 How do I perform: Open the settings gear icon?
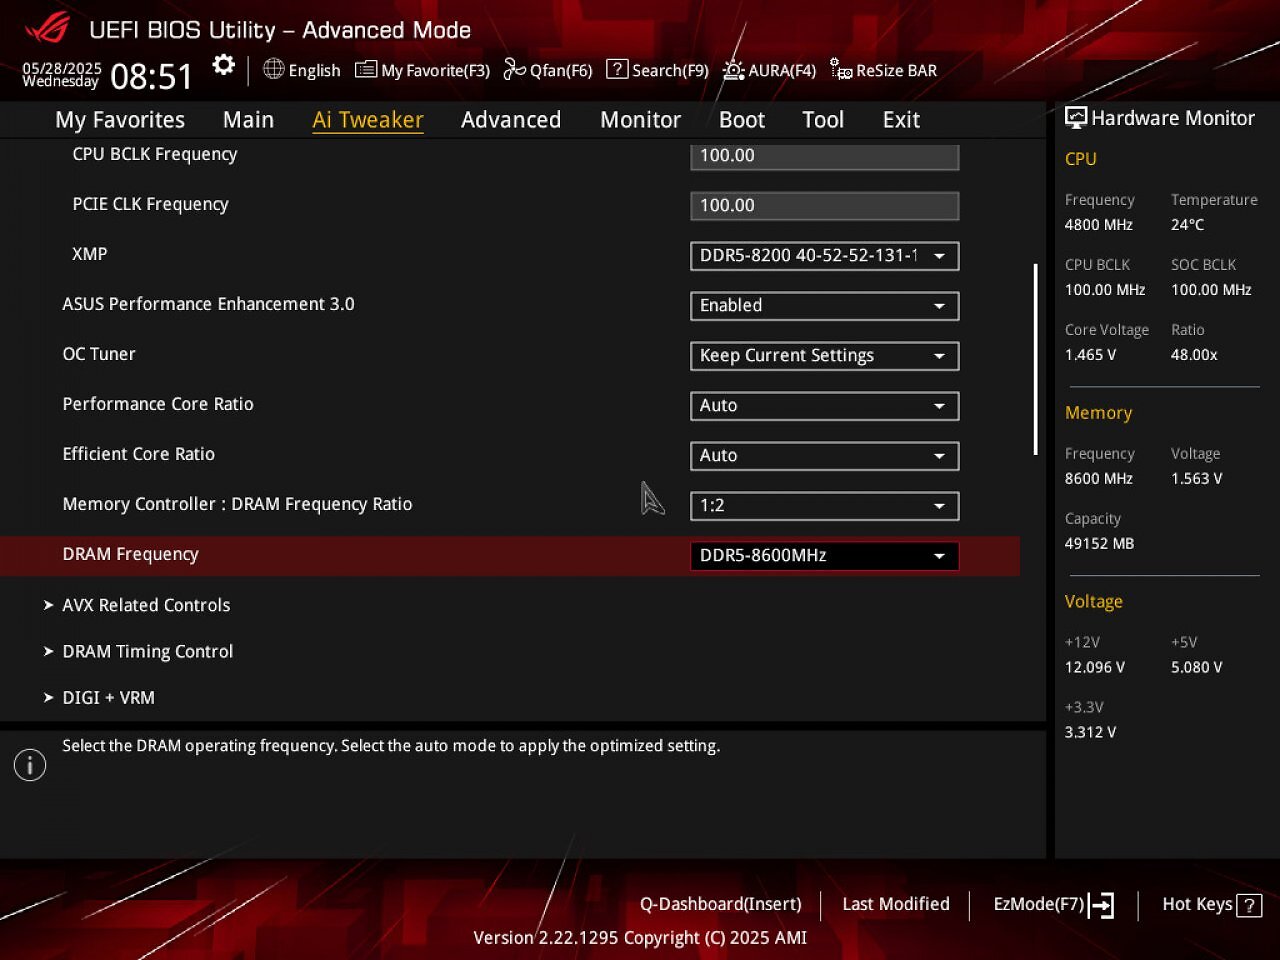(x=224, y=66)
